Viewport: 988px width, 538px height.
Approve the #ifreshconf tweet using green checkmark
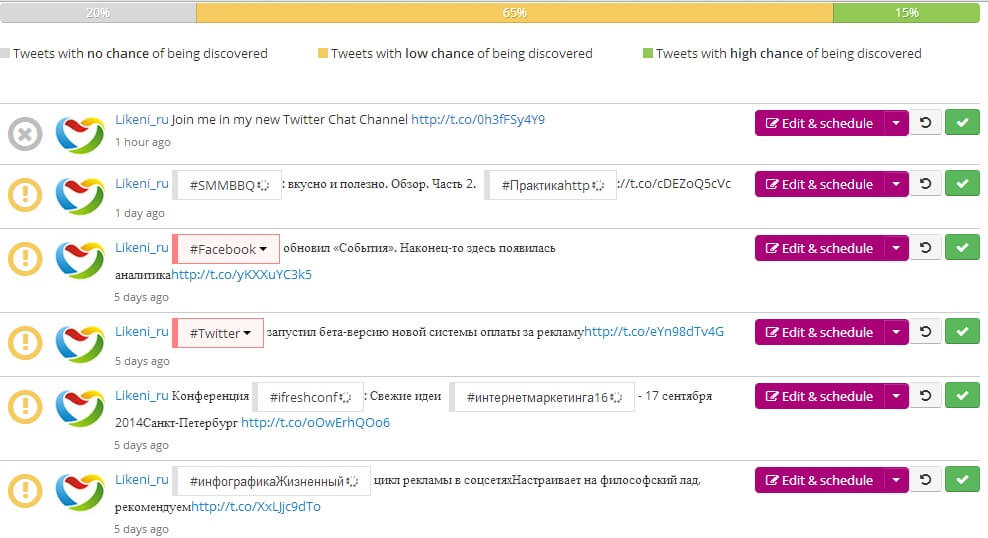962,396
